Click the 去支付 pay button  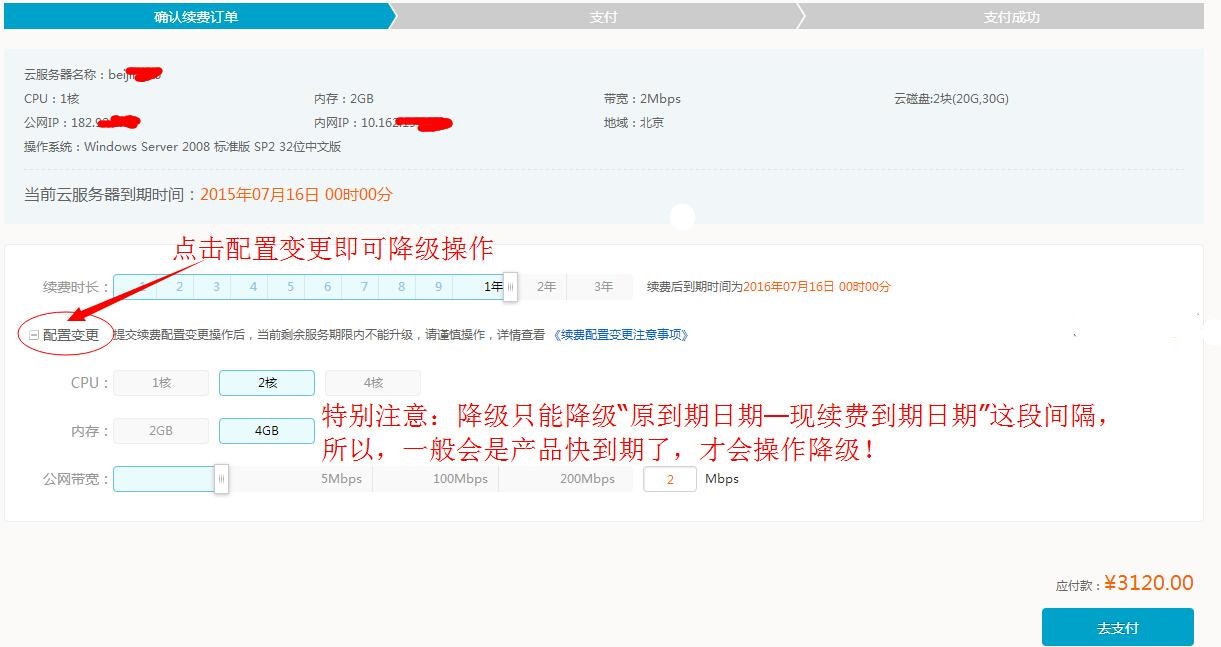pyautogui.click(x=1117, y=628)
